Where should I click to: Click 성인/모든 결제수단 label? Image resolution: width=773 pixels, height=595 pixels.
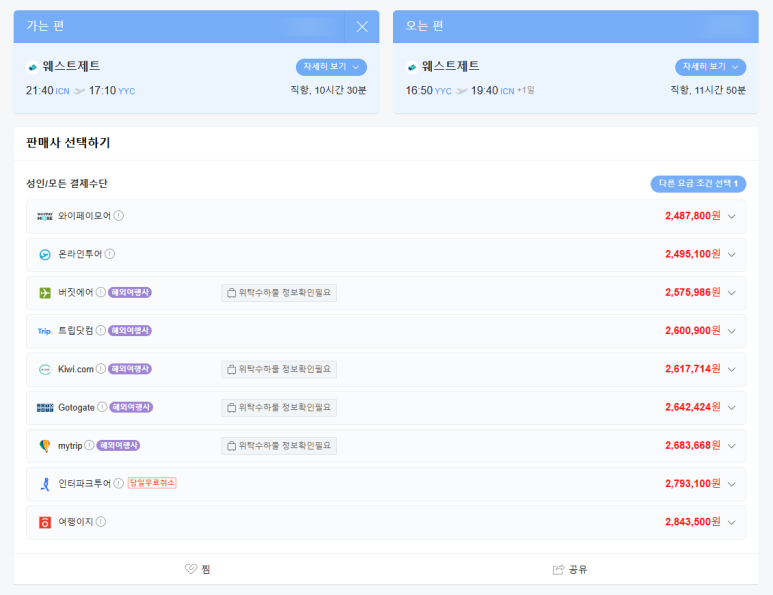pyautogui.click(x=67, y=184)
